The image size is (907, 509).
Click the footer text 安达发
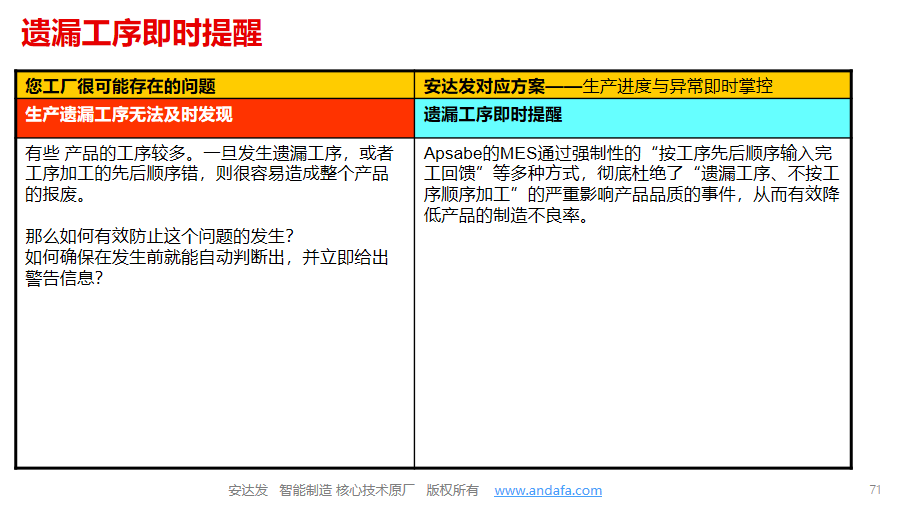248,490
